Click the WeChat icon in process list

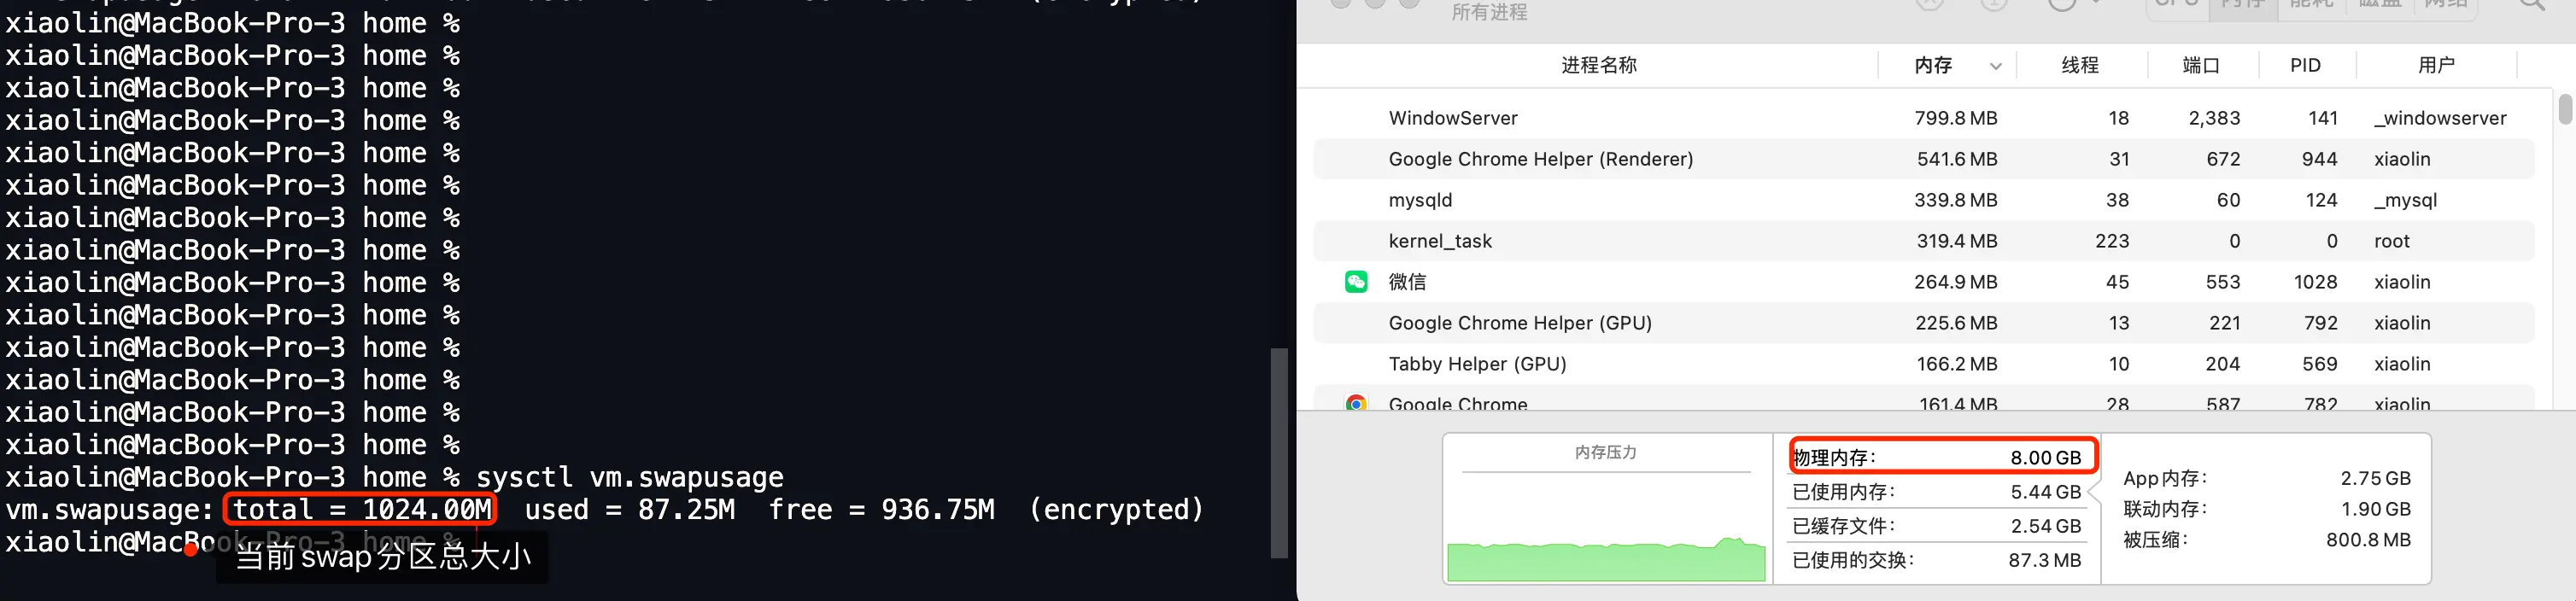pyautogui.click(x=1356, y=282)
